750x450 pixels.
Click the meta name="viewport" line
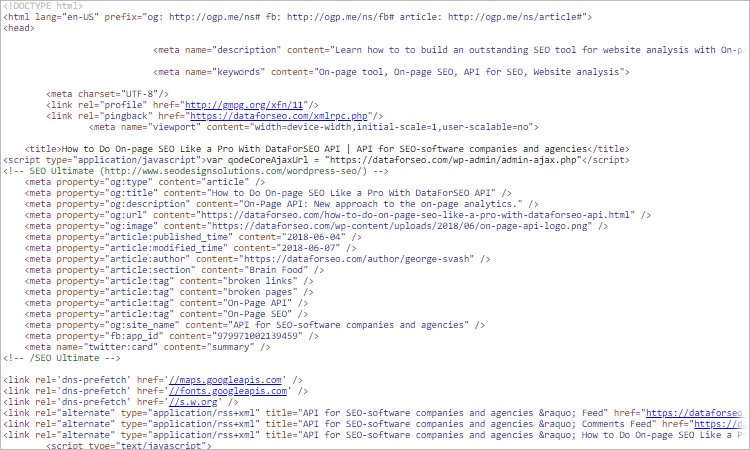(314, 127)
